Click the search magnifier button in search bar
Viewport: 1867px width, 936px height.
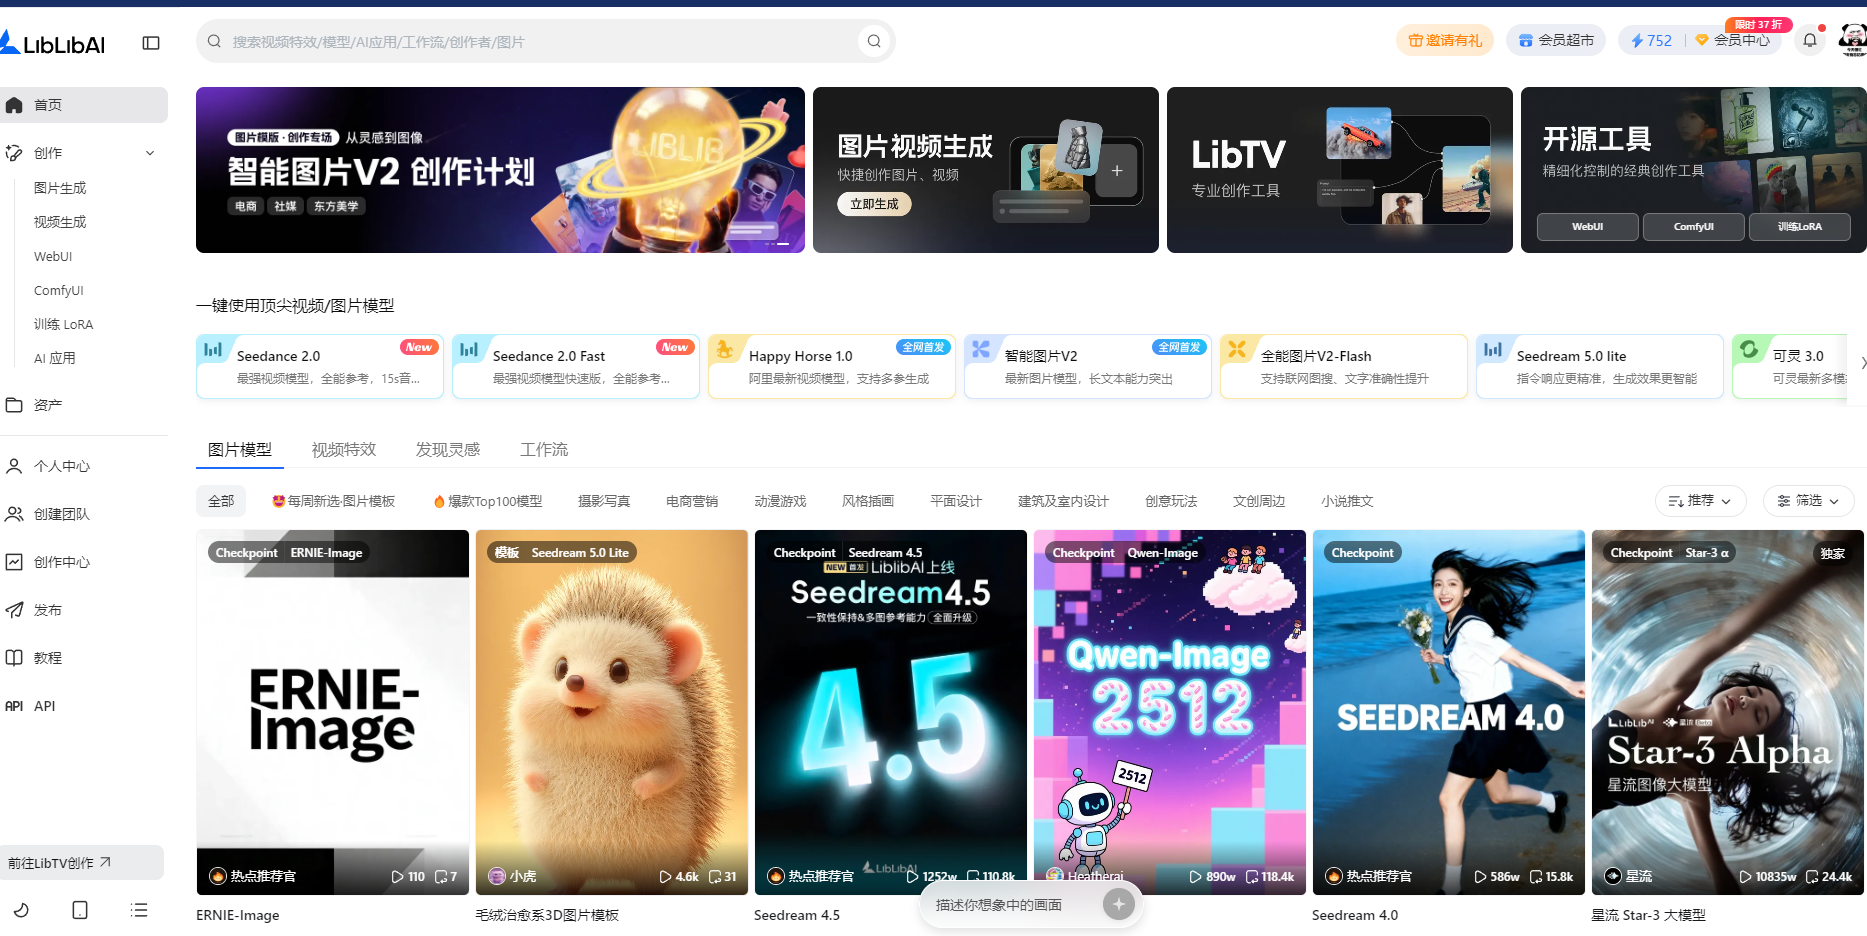(874, 41)
